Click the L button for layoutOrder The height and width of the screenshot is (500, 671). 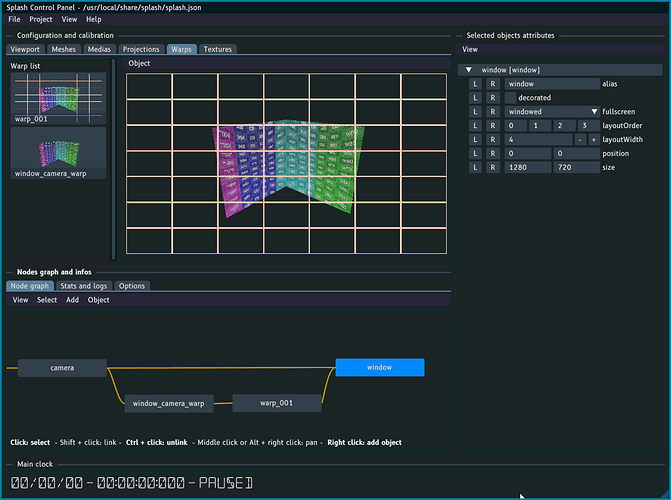click(475, 125)
